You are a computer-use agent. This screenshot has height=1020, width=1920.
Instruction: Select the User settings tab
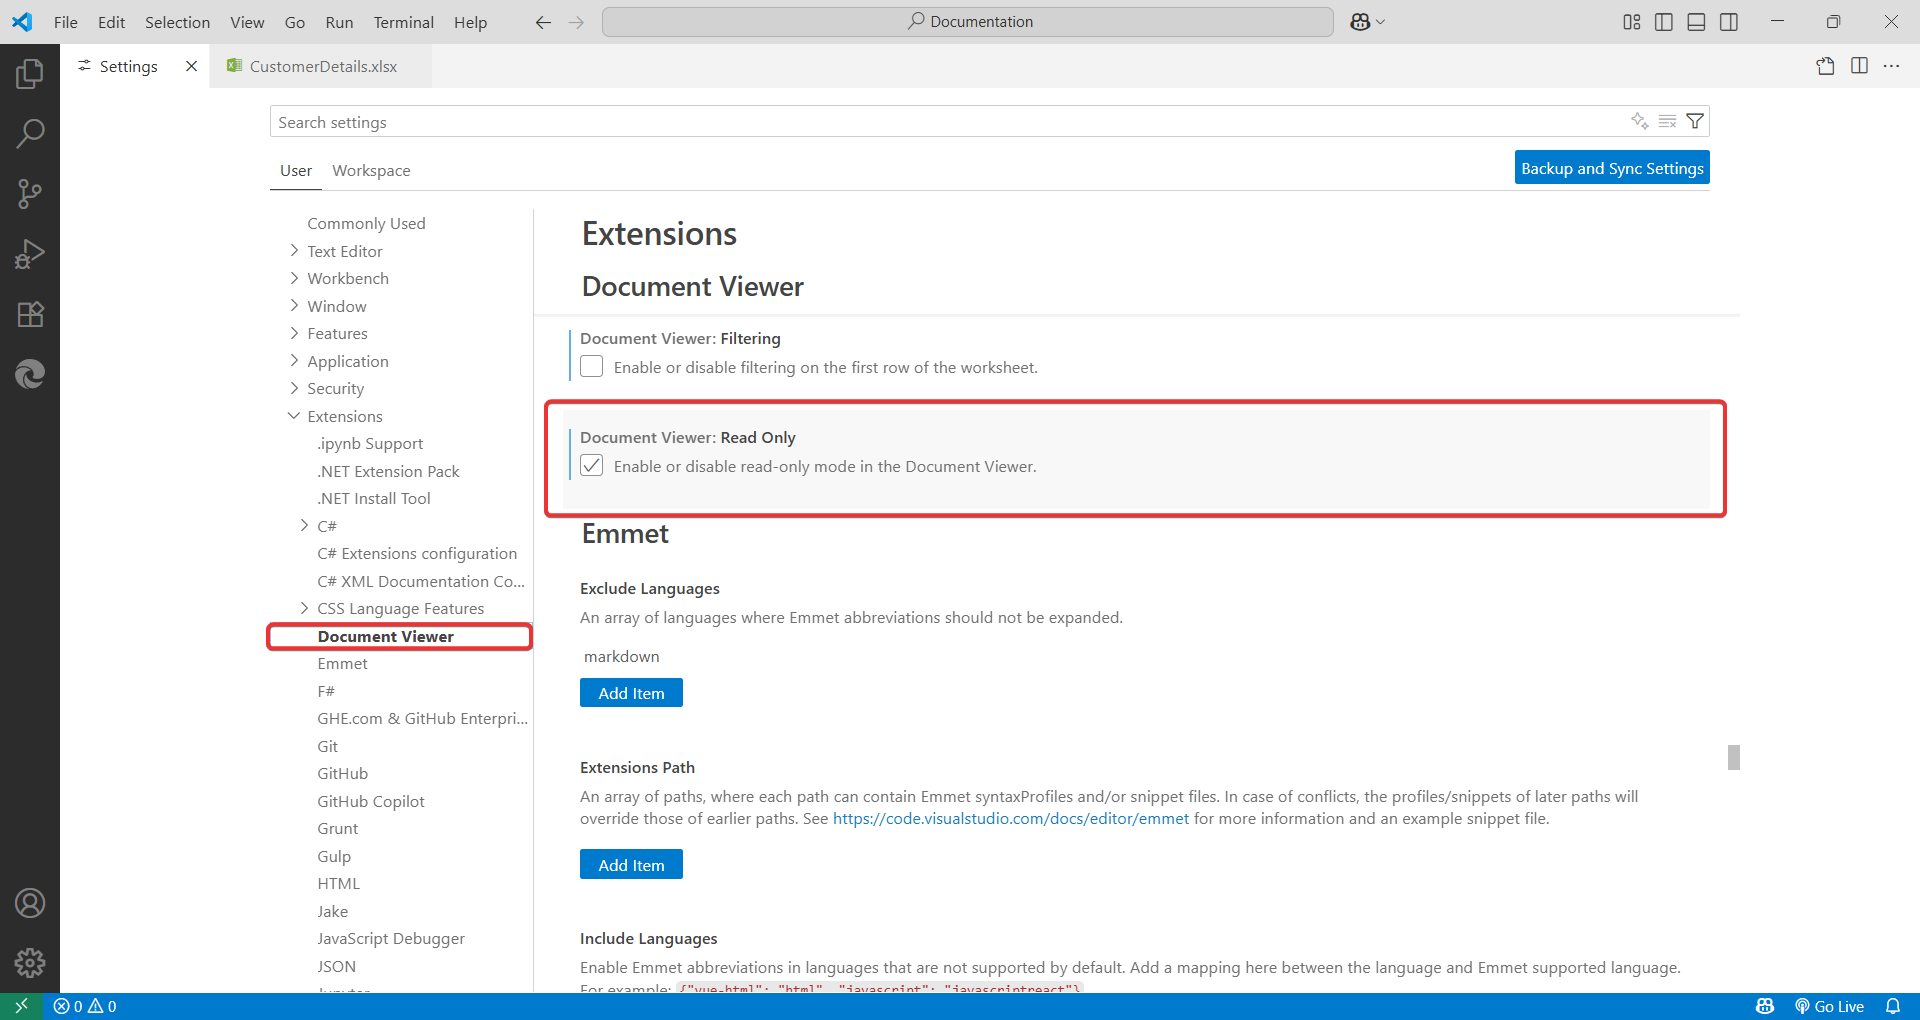(296, 170)
